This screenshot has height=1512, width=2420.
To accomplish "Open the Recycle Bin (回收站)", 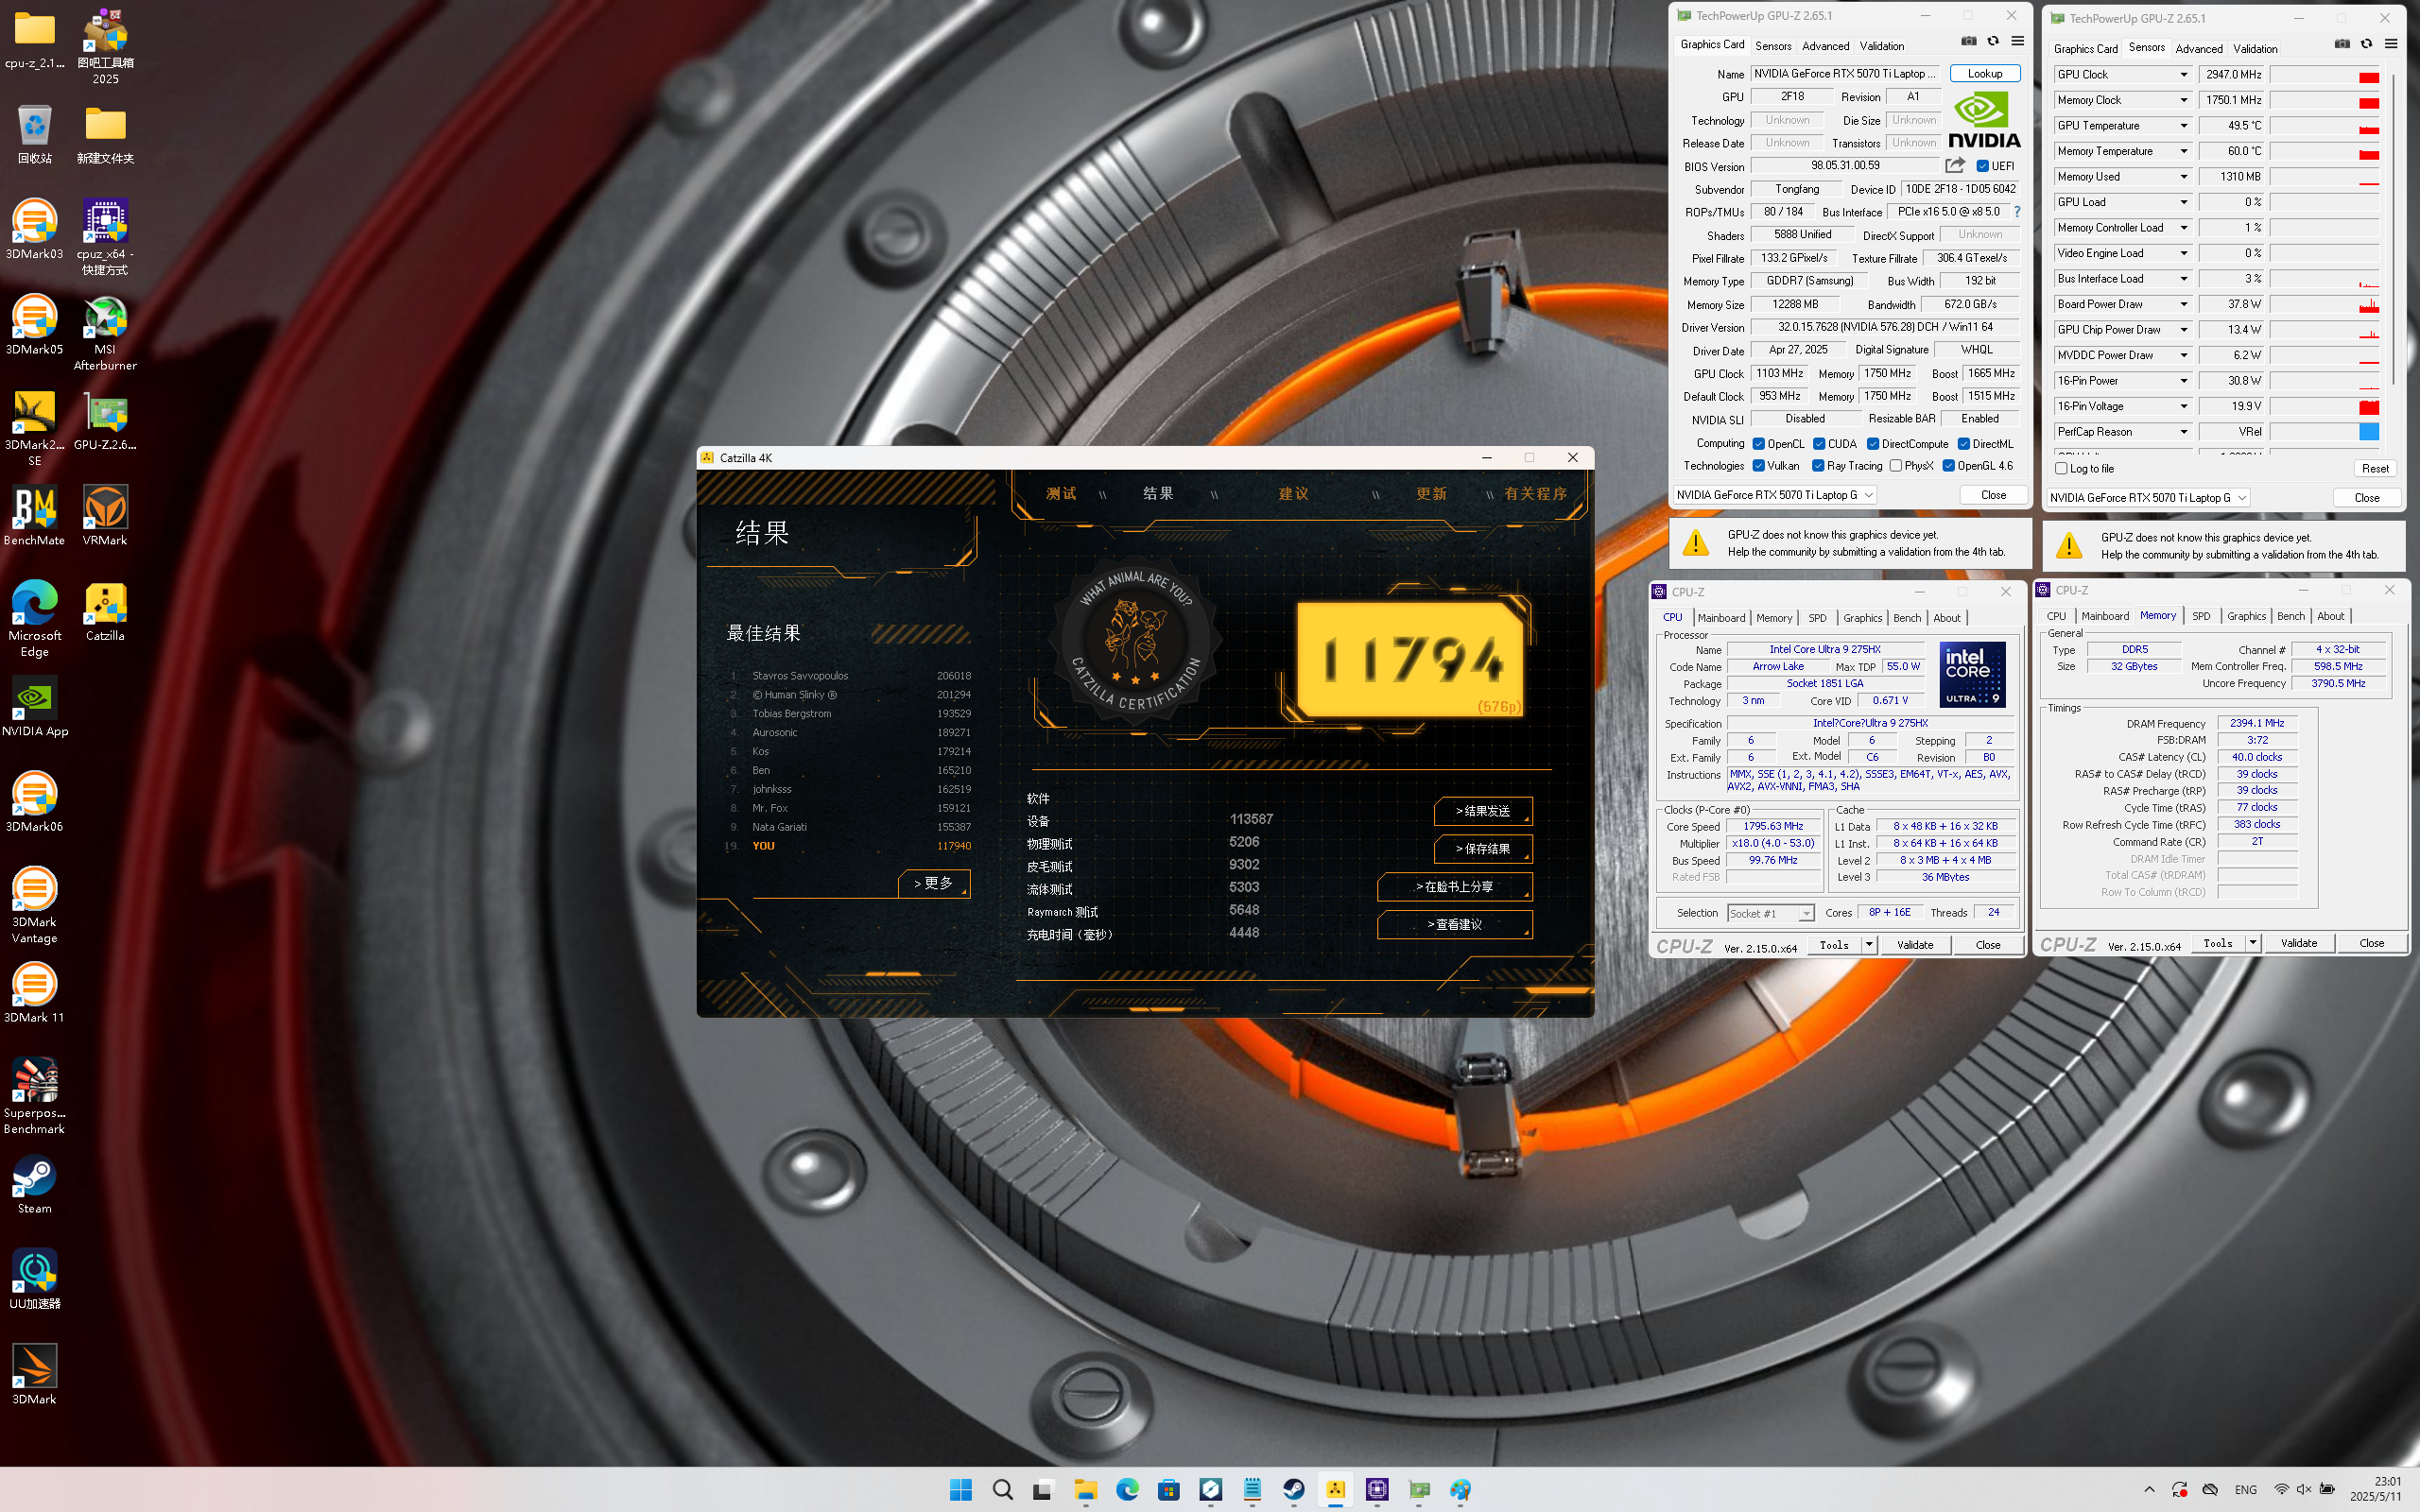I will (34, 134).
